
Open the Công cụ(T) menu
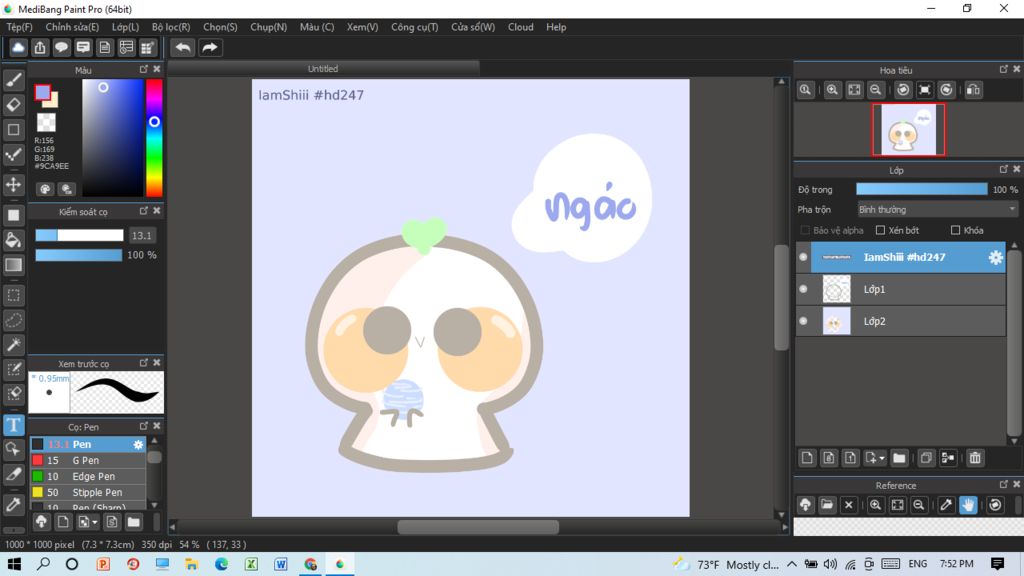tap(415, 27)
